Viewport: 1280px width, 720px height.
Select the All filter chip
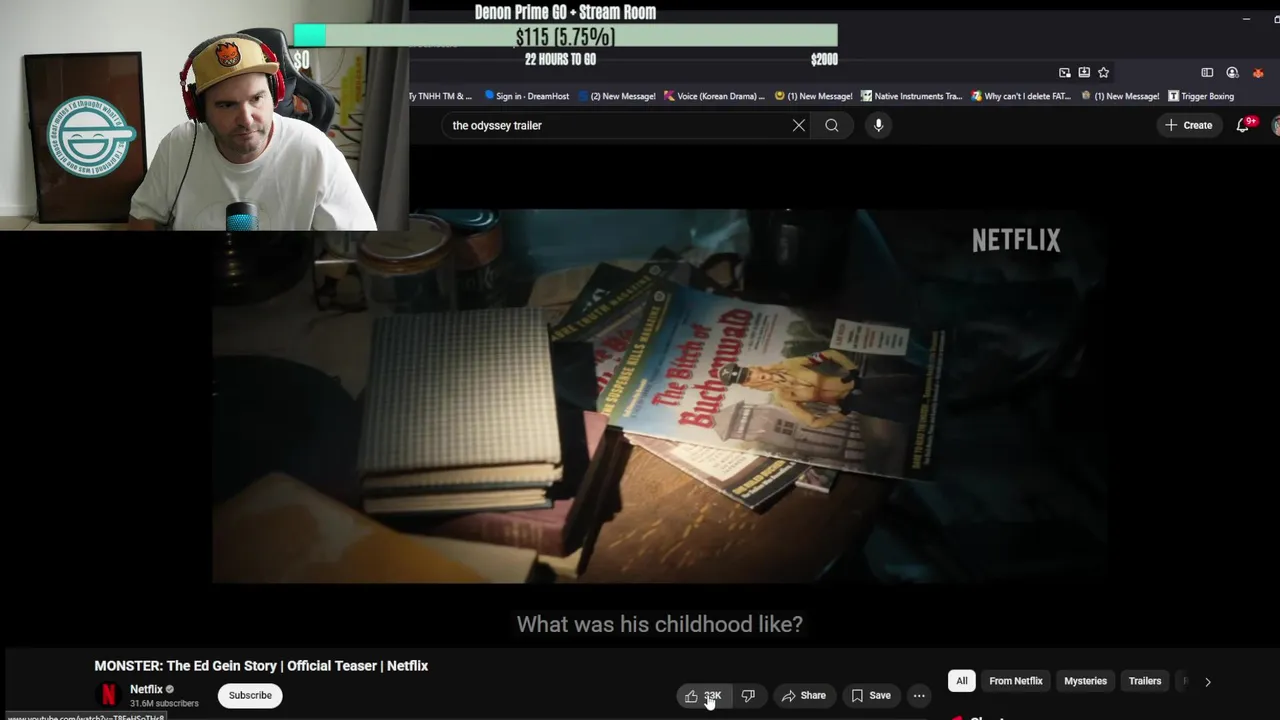pos(962,681)
